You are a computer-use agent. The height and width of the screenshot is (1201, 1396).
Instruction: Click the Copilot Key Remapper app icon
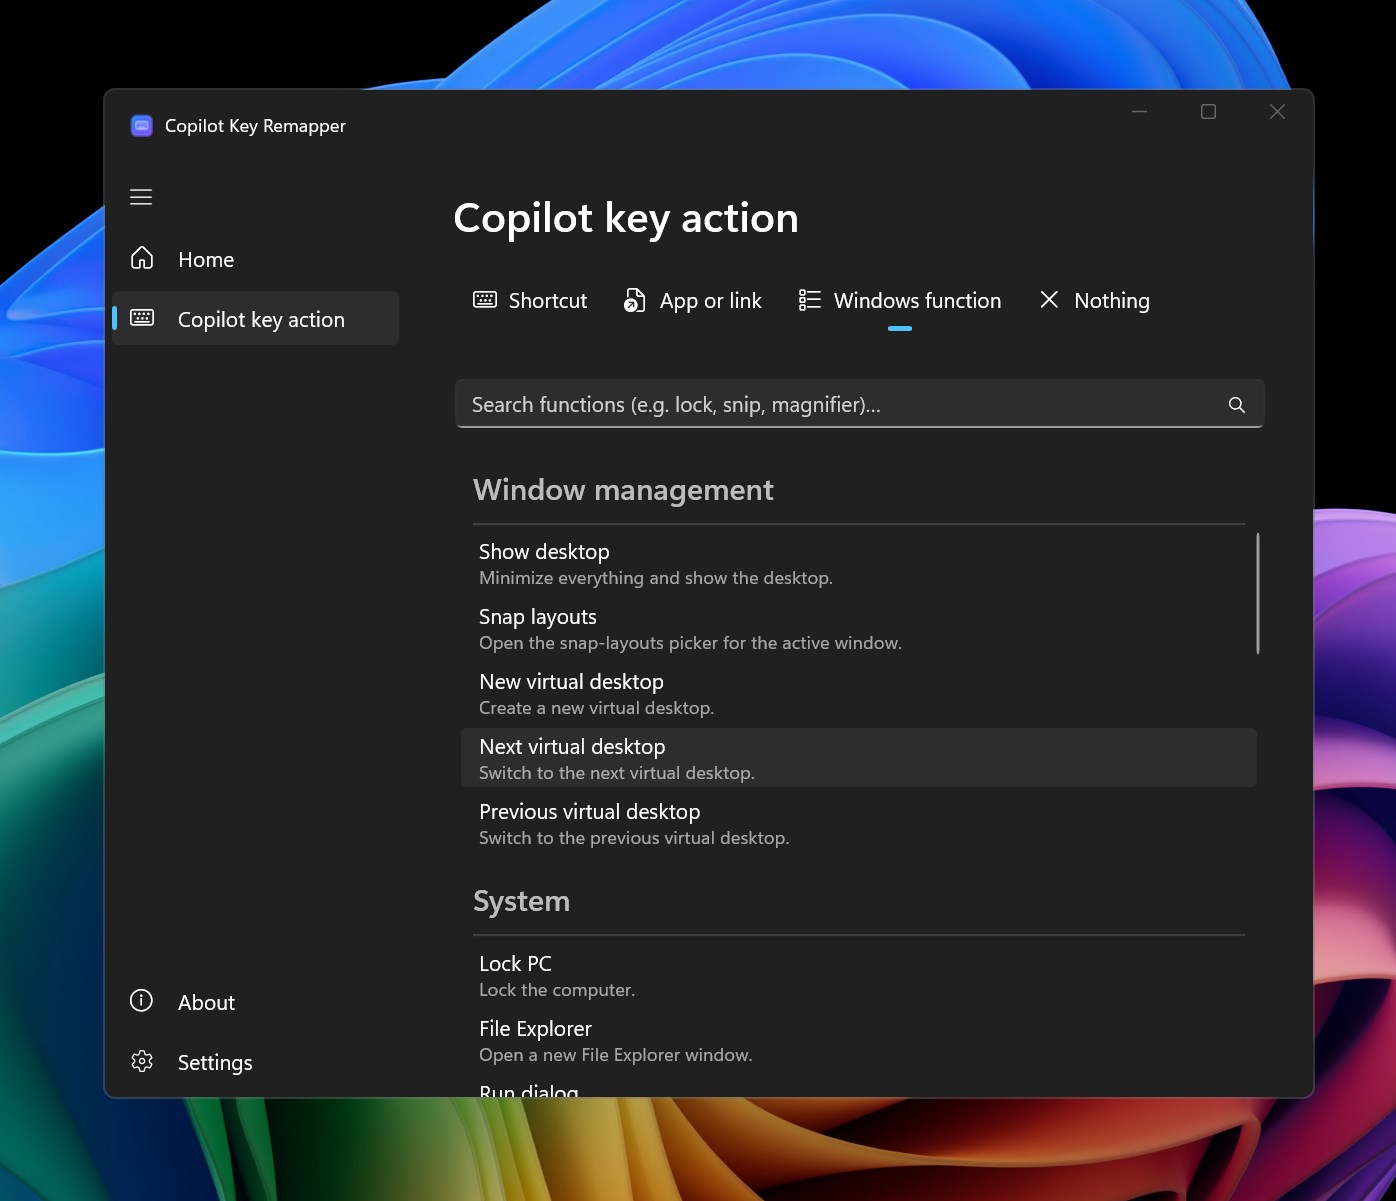tap(142, 126)
